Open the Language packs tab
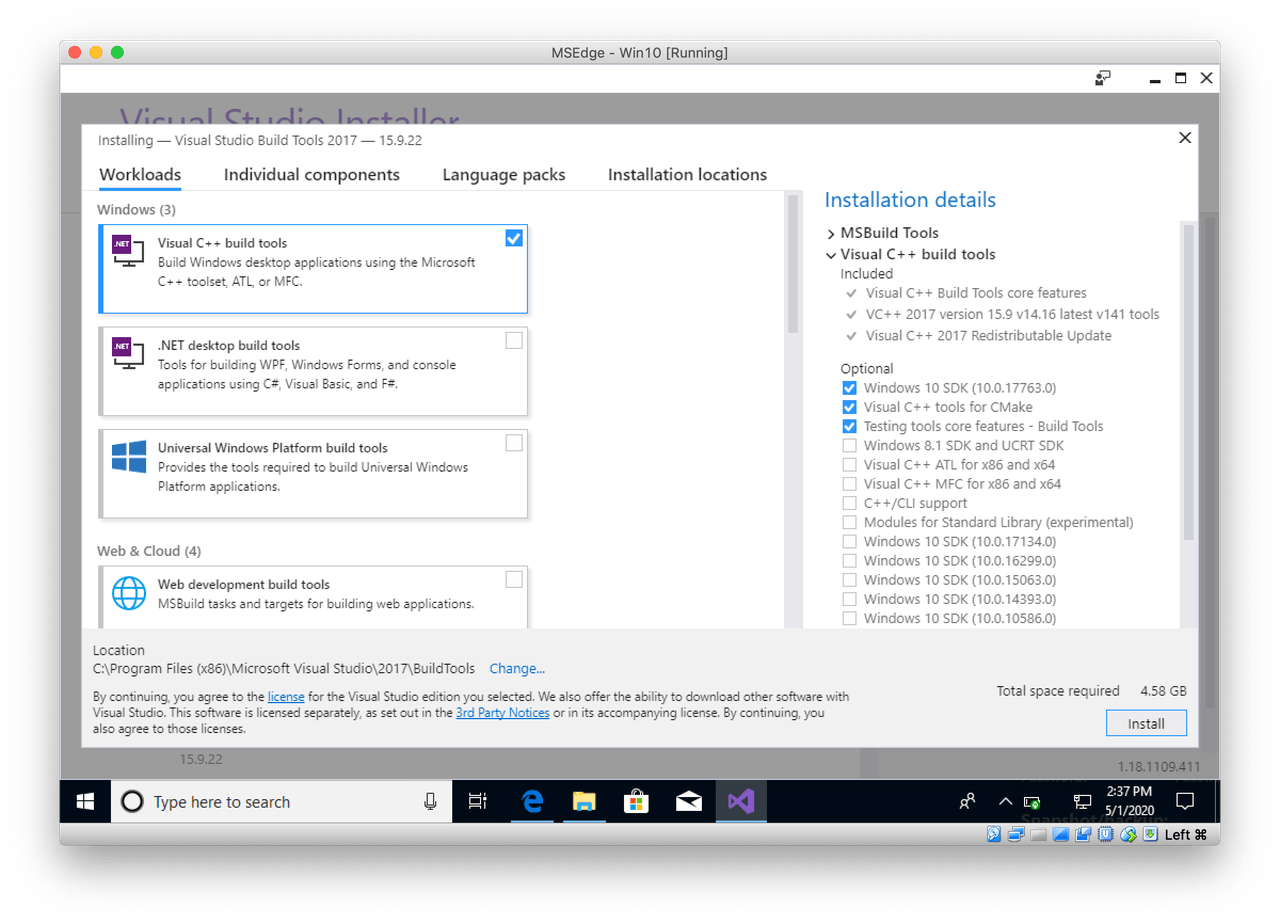This screenshot has width=1280, height=924. pos(503,174)
